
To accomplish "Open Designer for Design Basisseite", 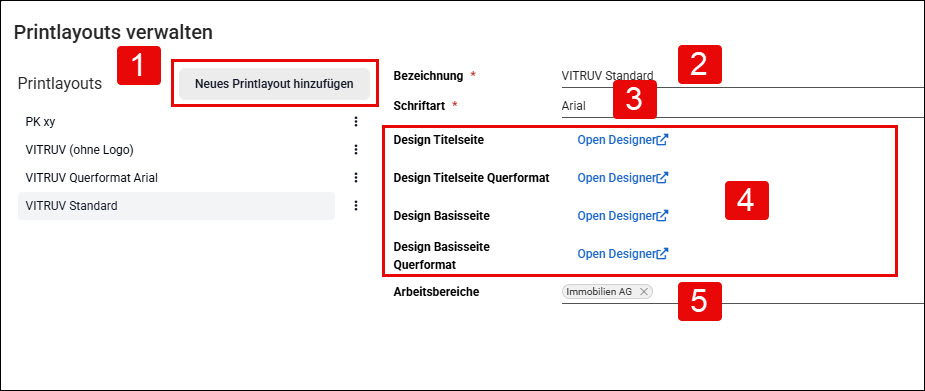I will coord(616,216).
